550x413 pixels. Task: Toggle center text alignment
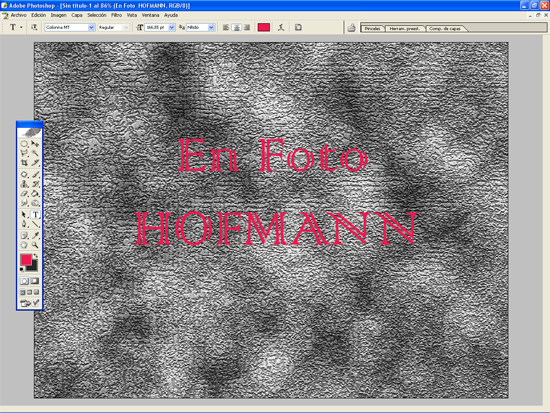click(236, 27)
